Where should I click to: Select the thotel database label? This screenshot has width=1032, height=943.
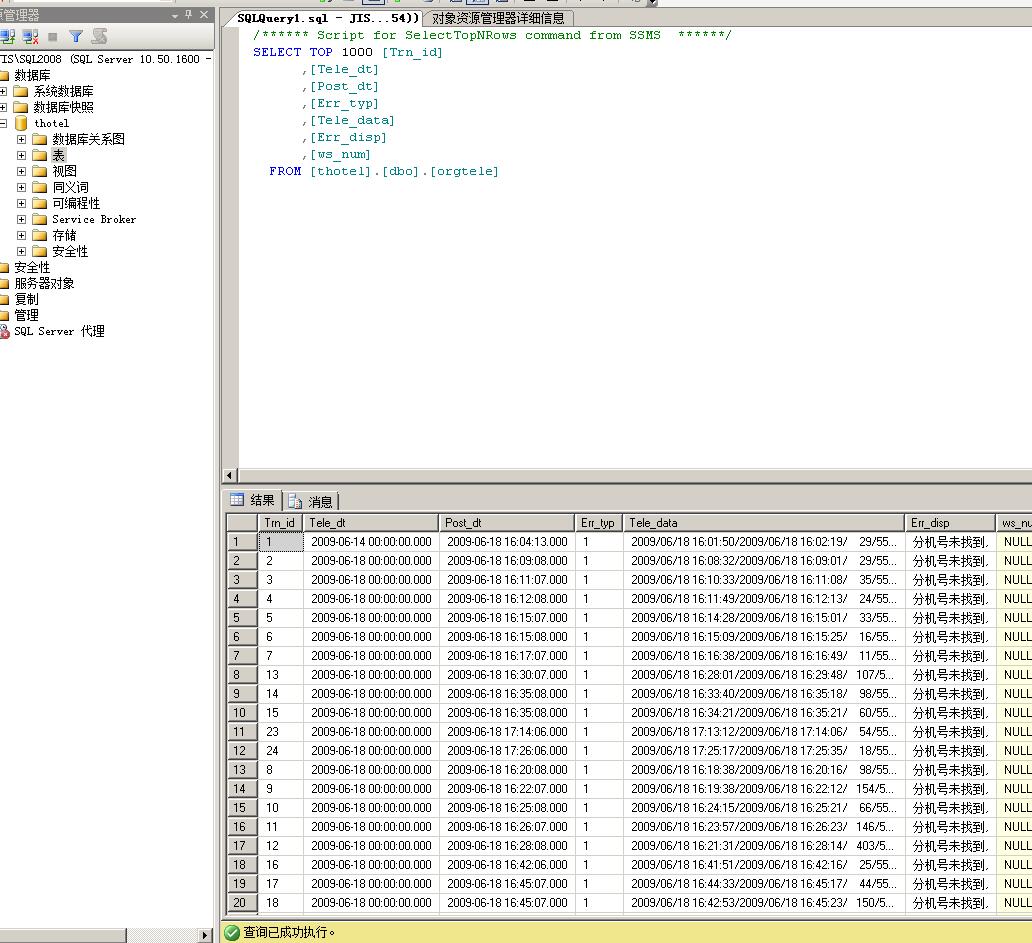click(51, 123)
